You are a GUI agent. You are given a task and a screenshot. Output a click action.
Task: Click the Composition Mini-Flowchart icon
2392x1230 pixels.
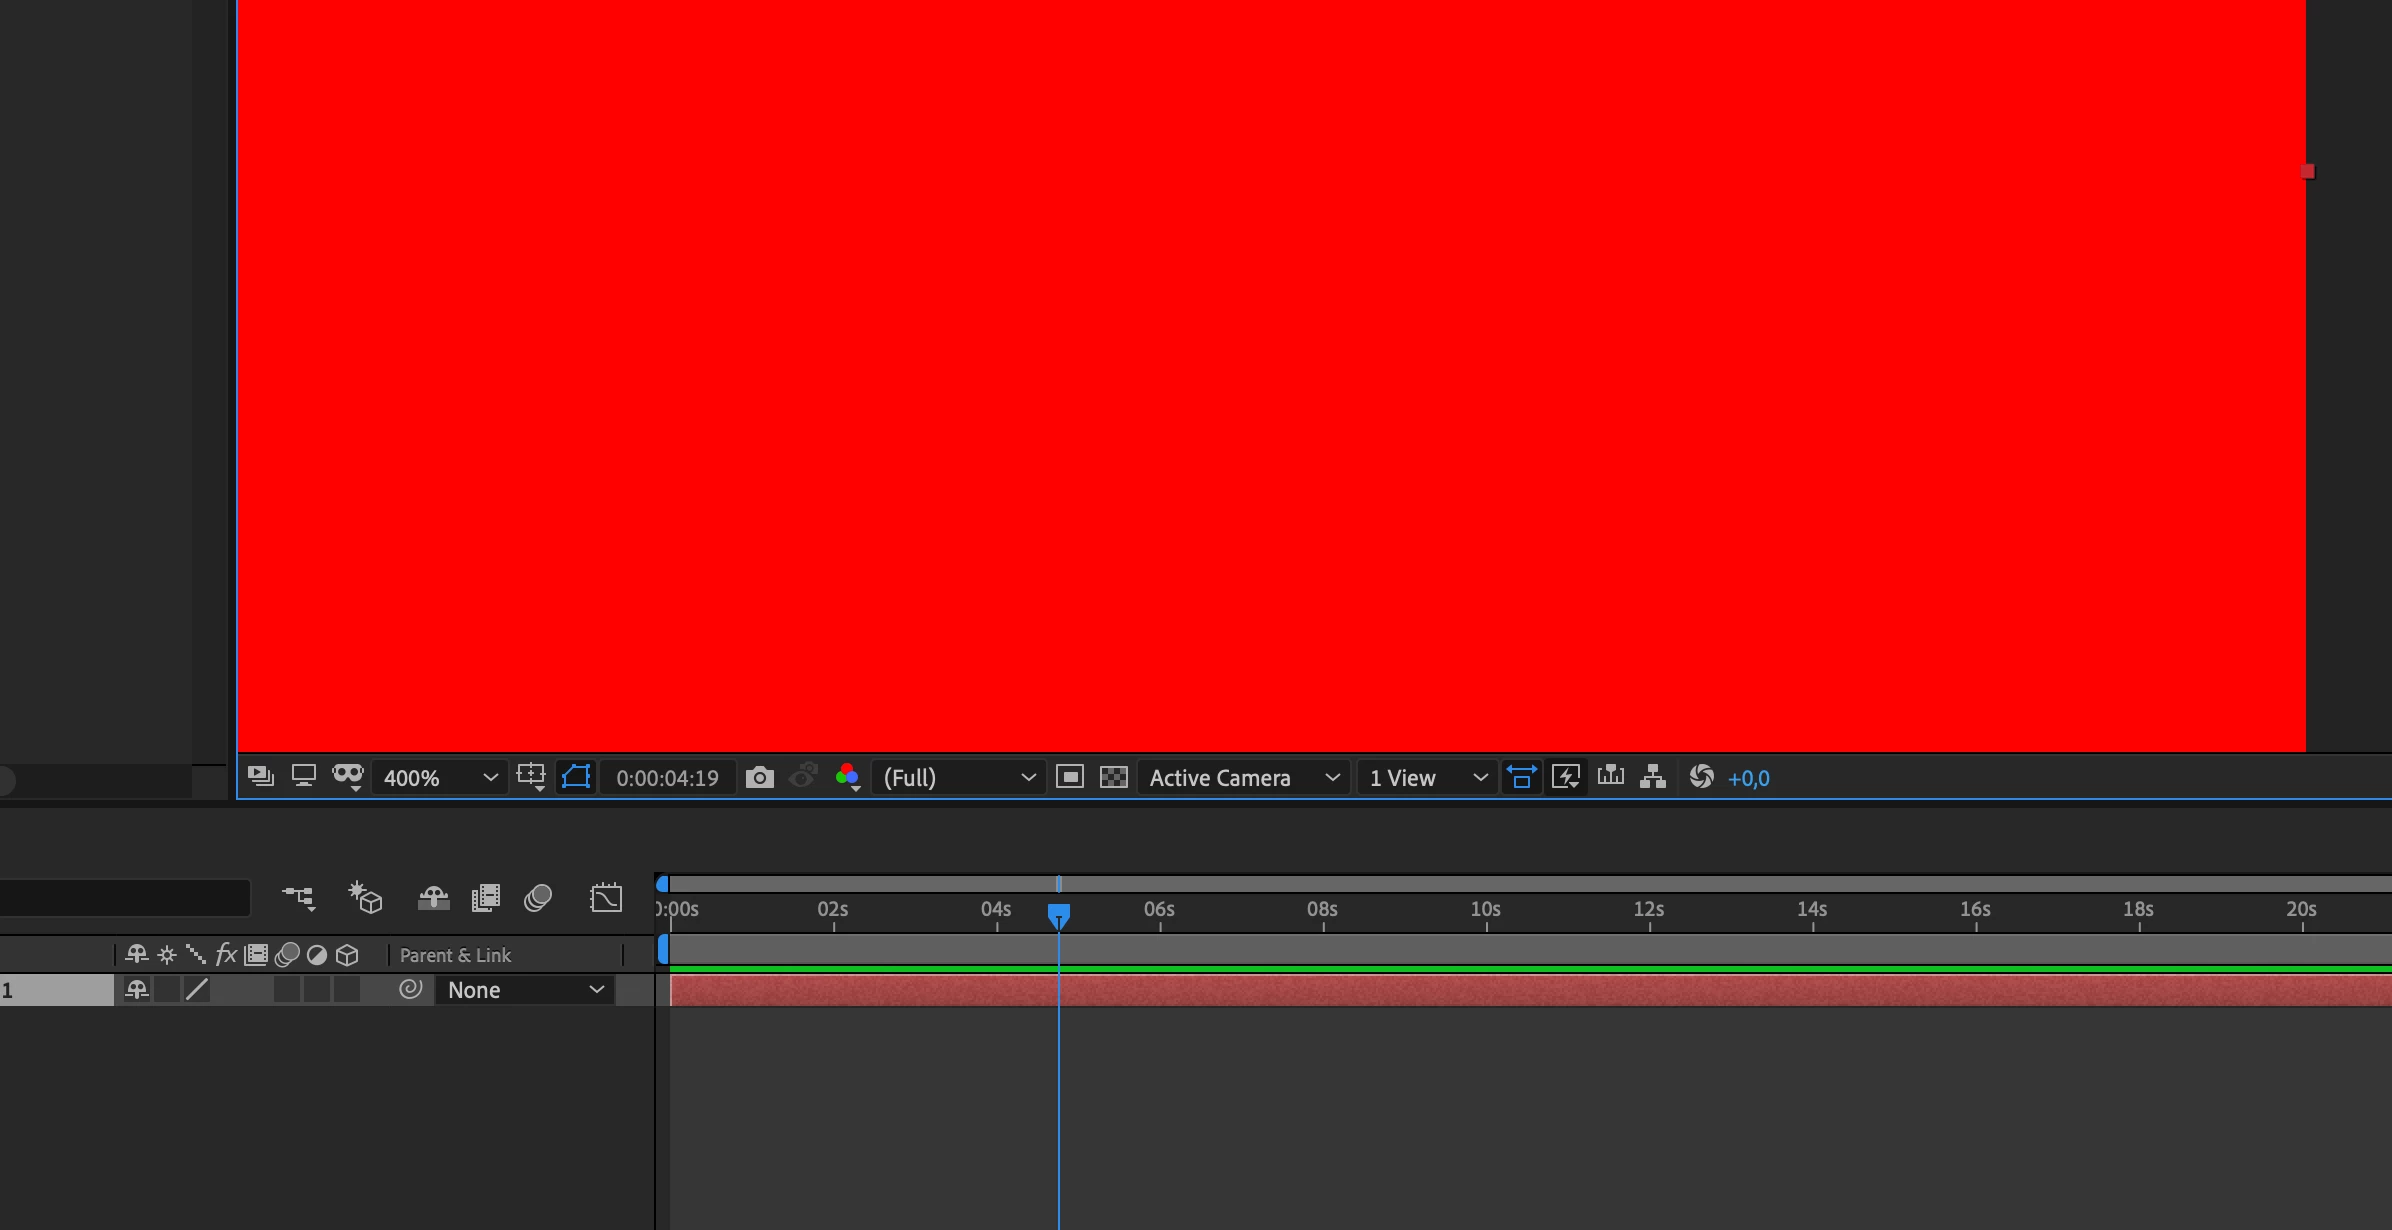[x=298, y=897]
